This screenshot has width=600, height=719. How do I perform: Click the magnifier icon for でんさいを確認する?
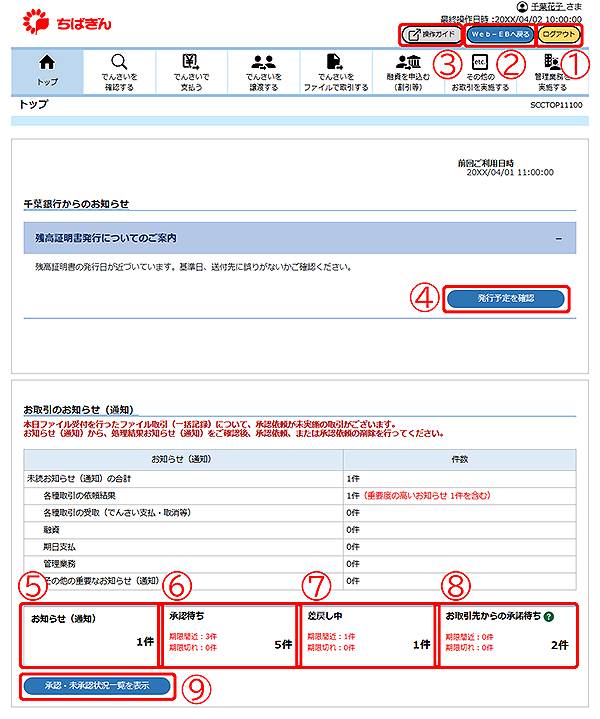[119, 62]
